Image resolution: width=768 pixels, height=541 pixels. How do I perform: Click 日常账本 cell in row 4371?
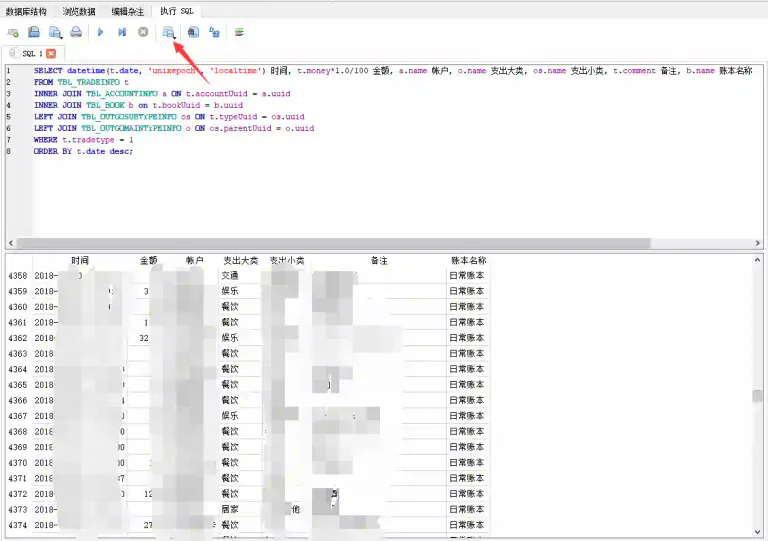click(x=467, y=478)
